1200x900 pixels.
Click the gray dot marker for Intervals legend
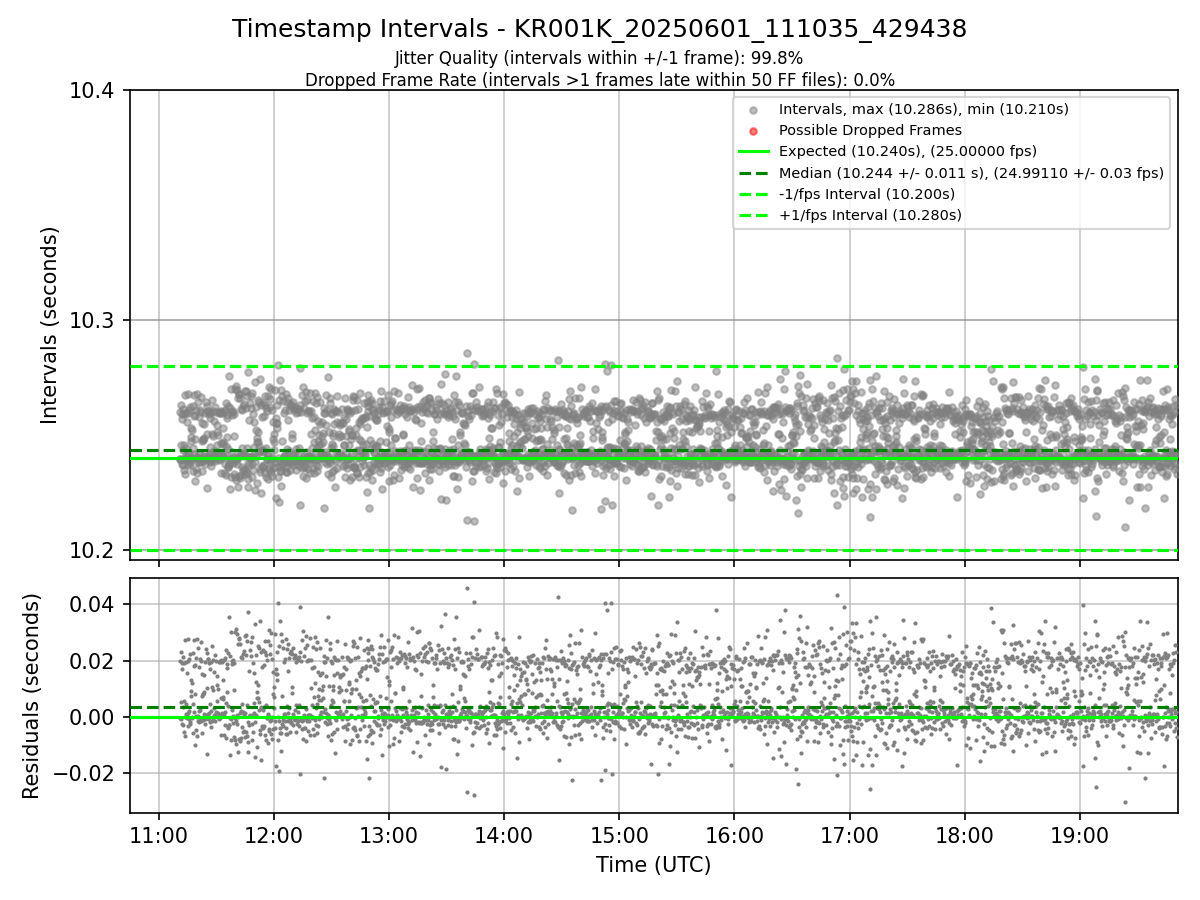pos(754,110)
